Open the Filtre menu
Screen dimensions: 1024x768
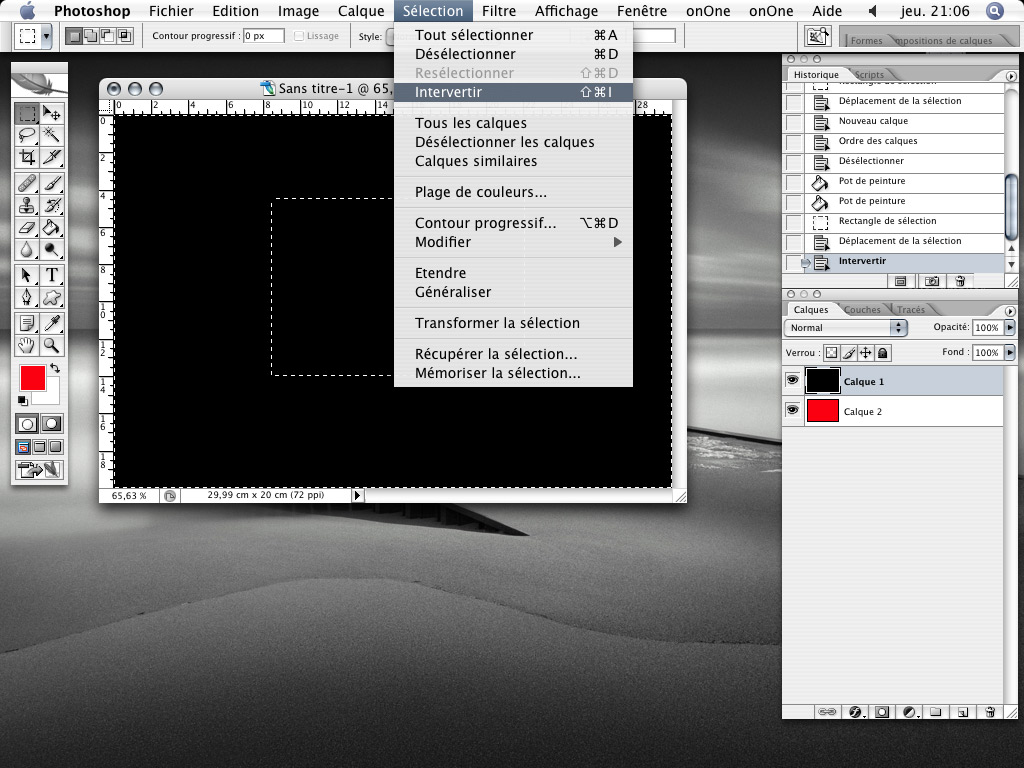click(499, 11)
